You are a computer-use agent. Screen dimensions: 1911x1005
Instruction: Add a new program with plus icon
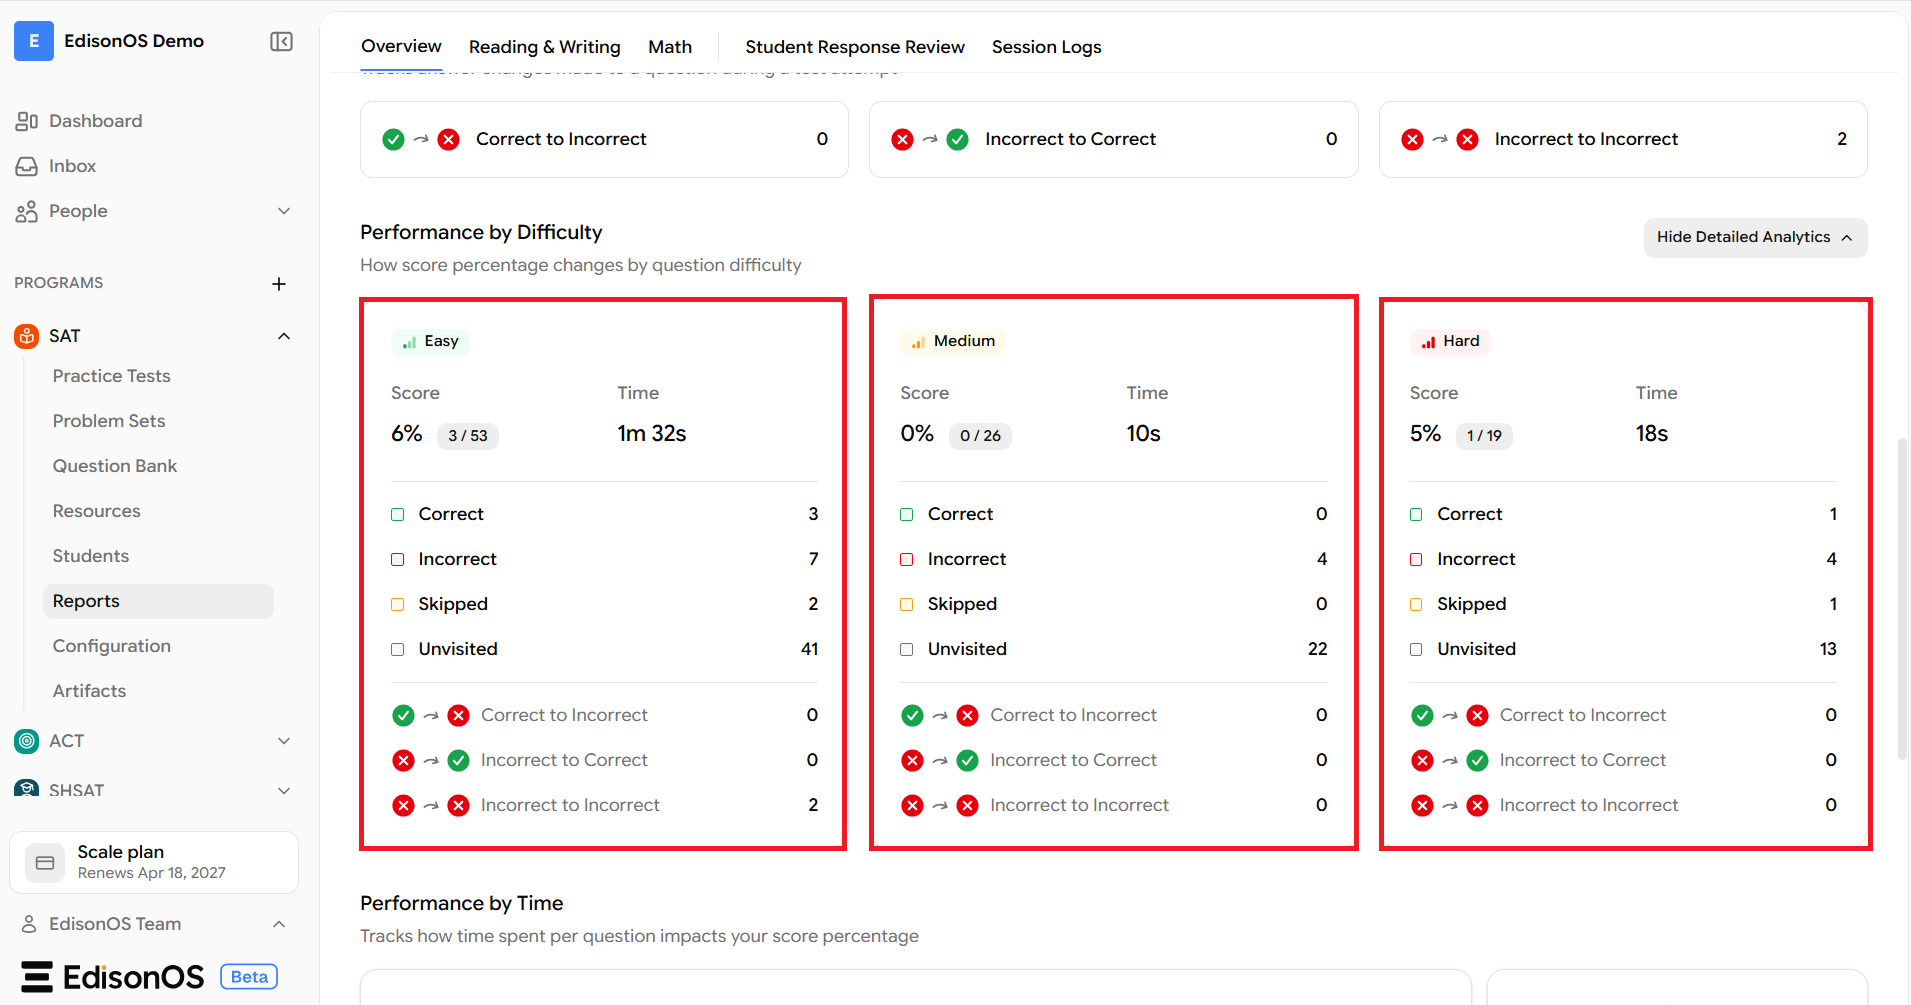[x=279, y=284]
